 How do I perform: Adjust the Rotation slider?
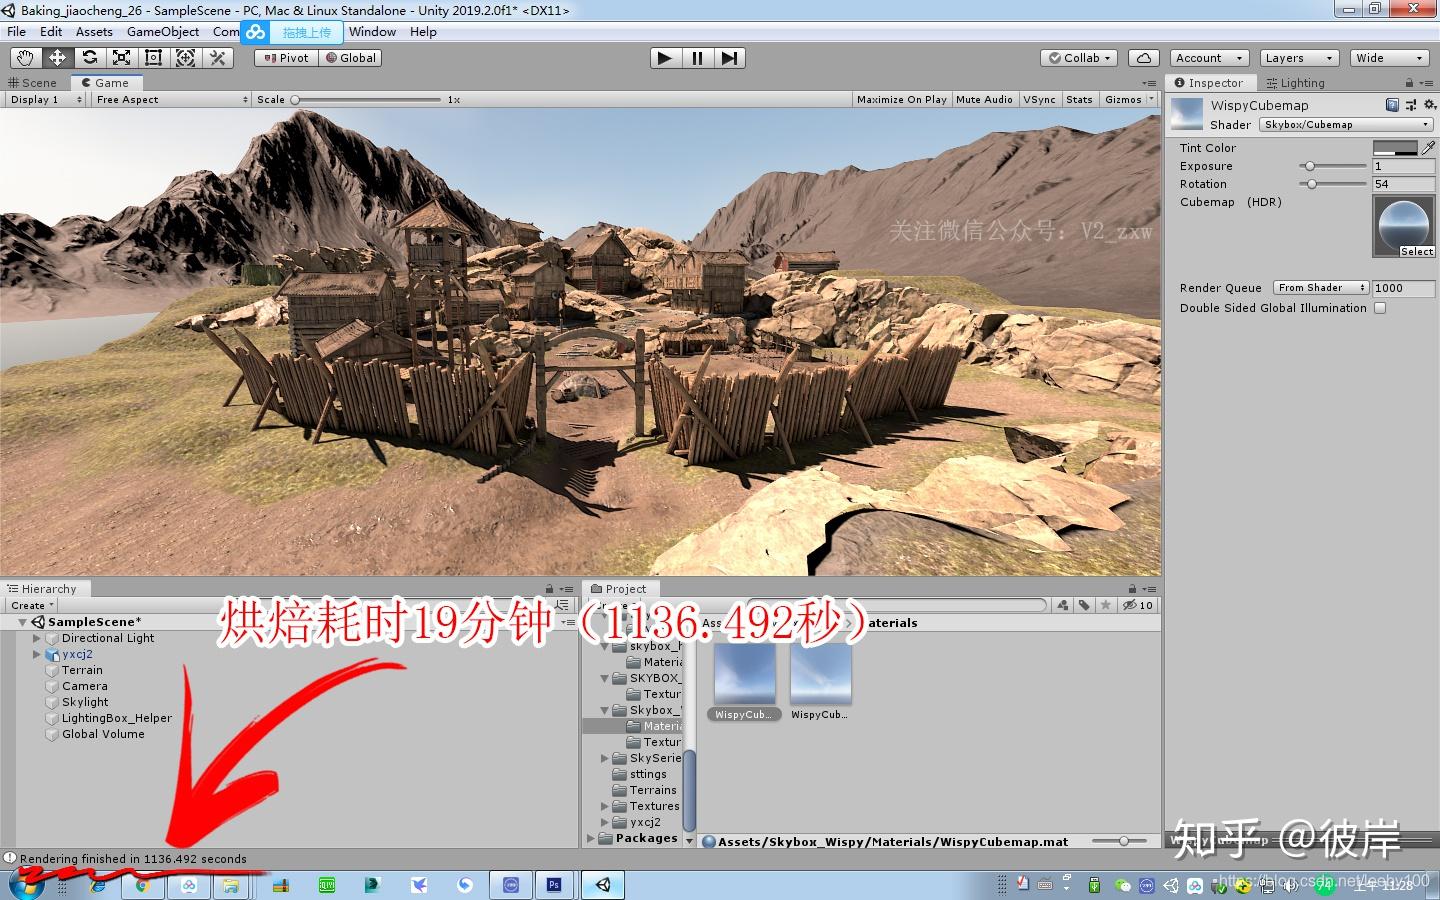(1333, 184)
